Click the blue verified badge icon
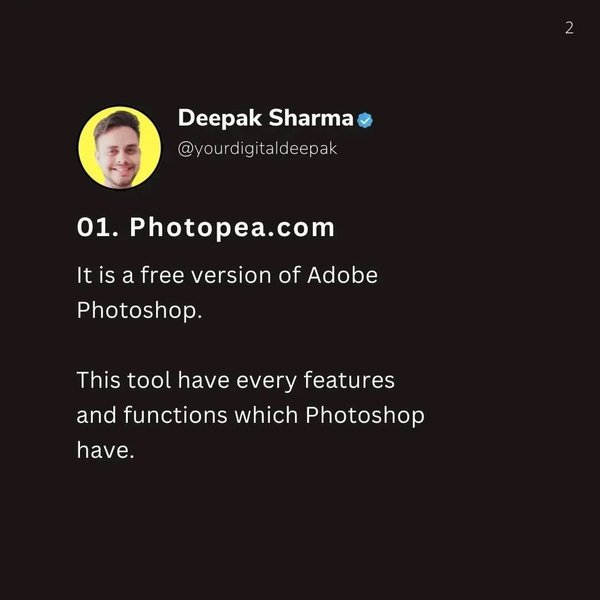 pos(366,120)
